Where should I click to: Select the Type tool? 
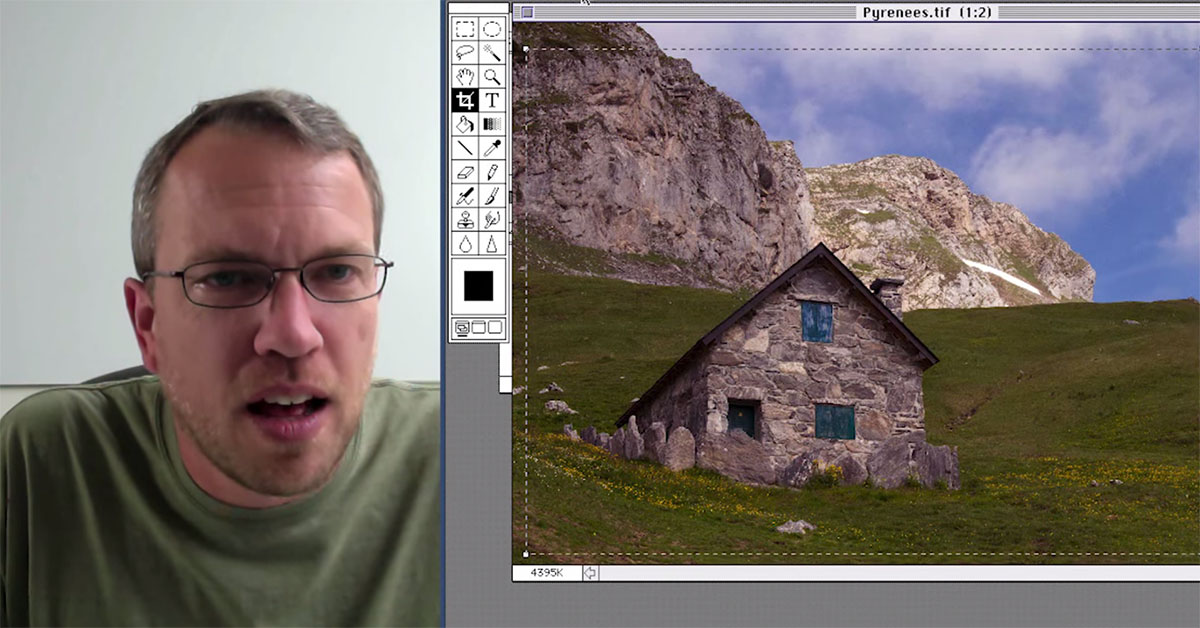click(x=492, y=100)
